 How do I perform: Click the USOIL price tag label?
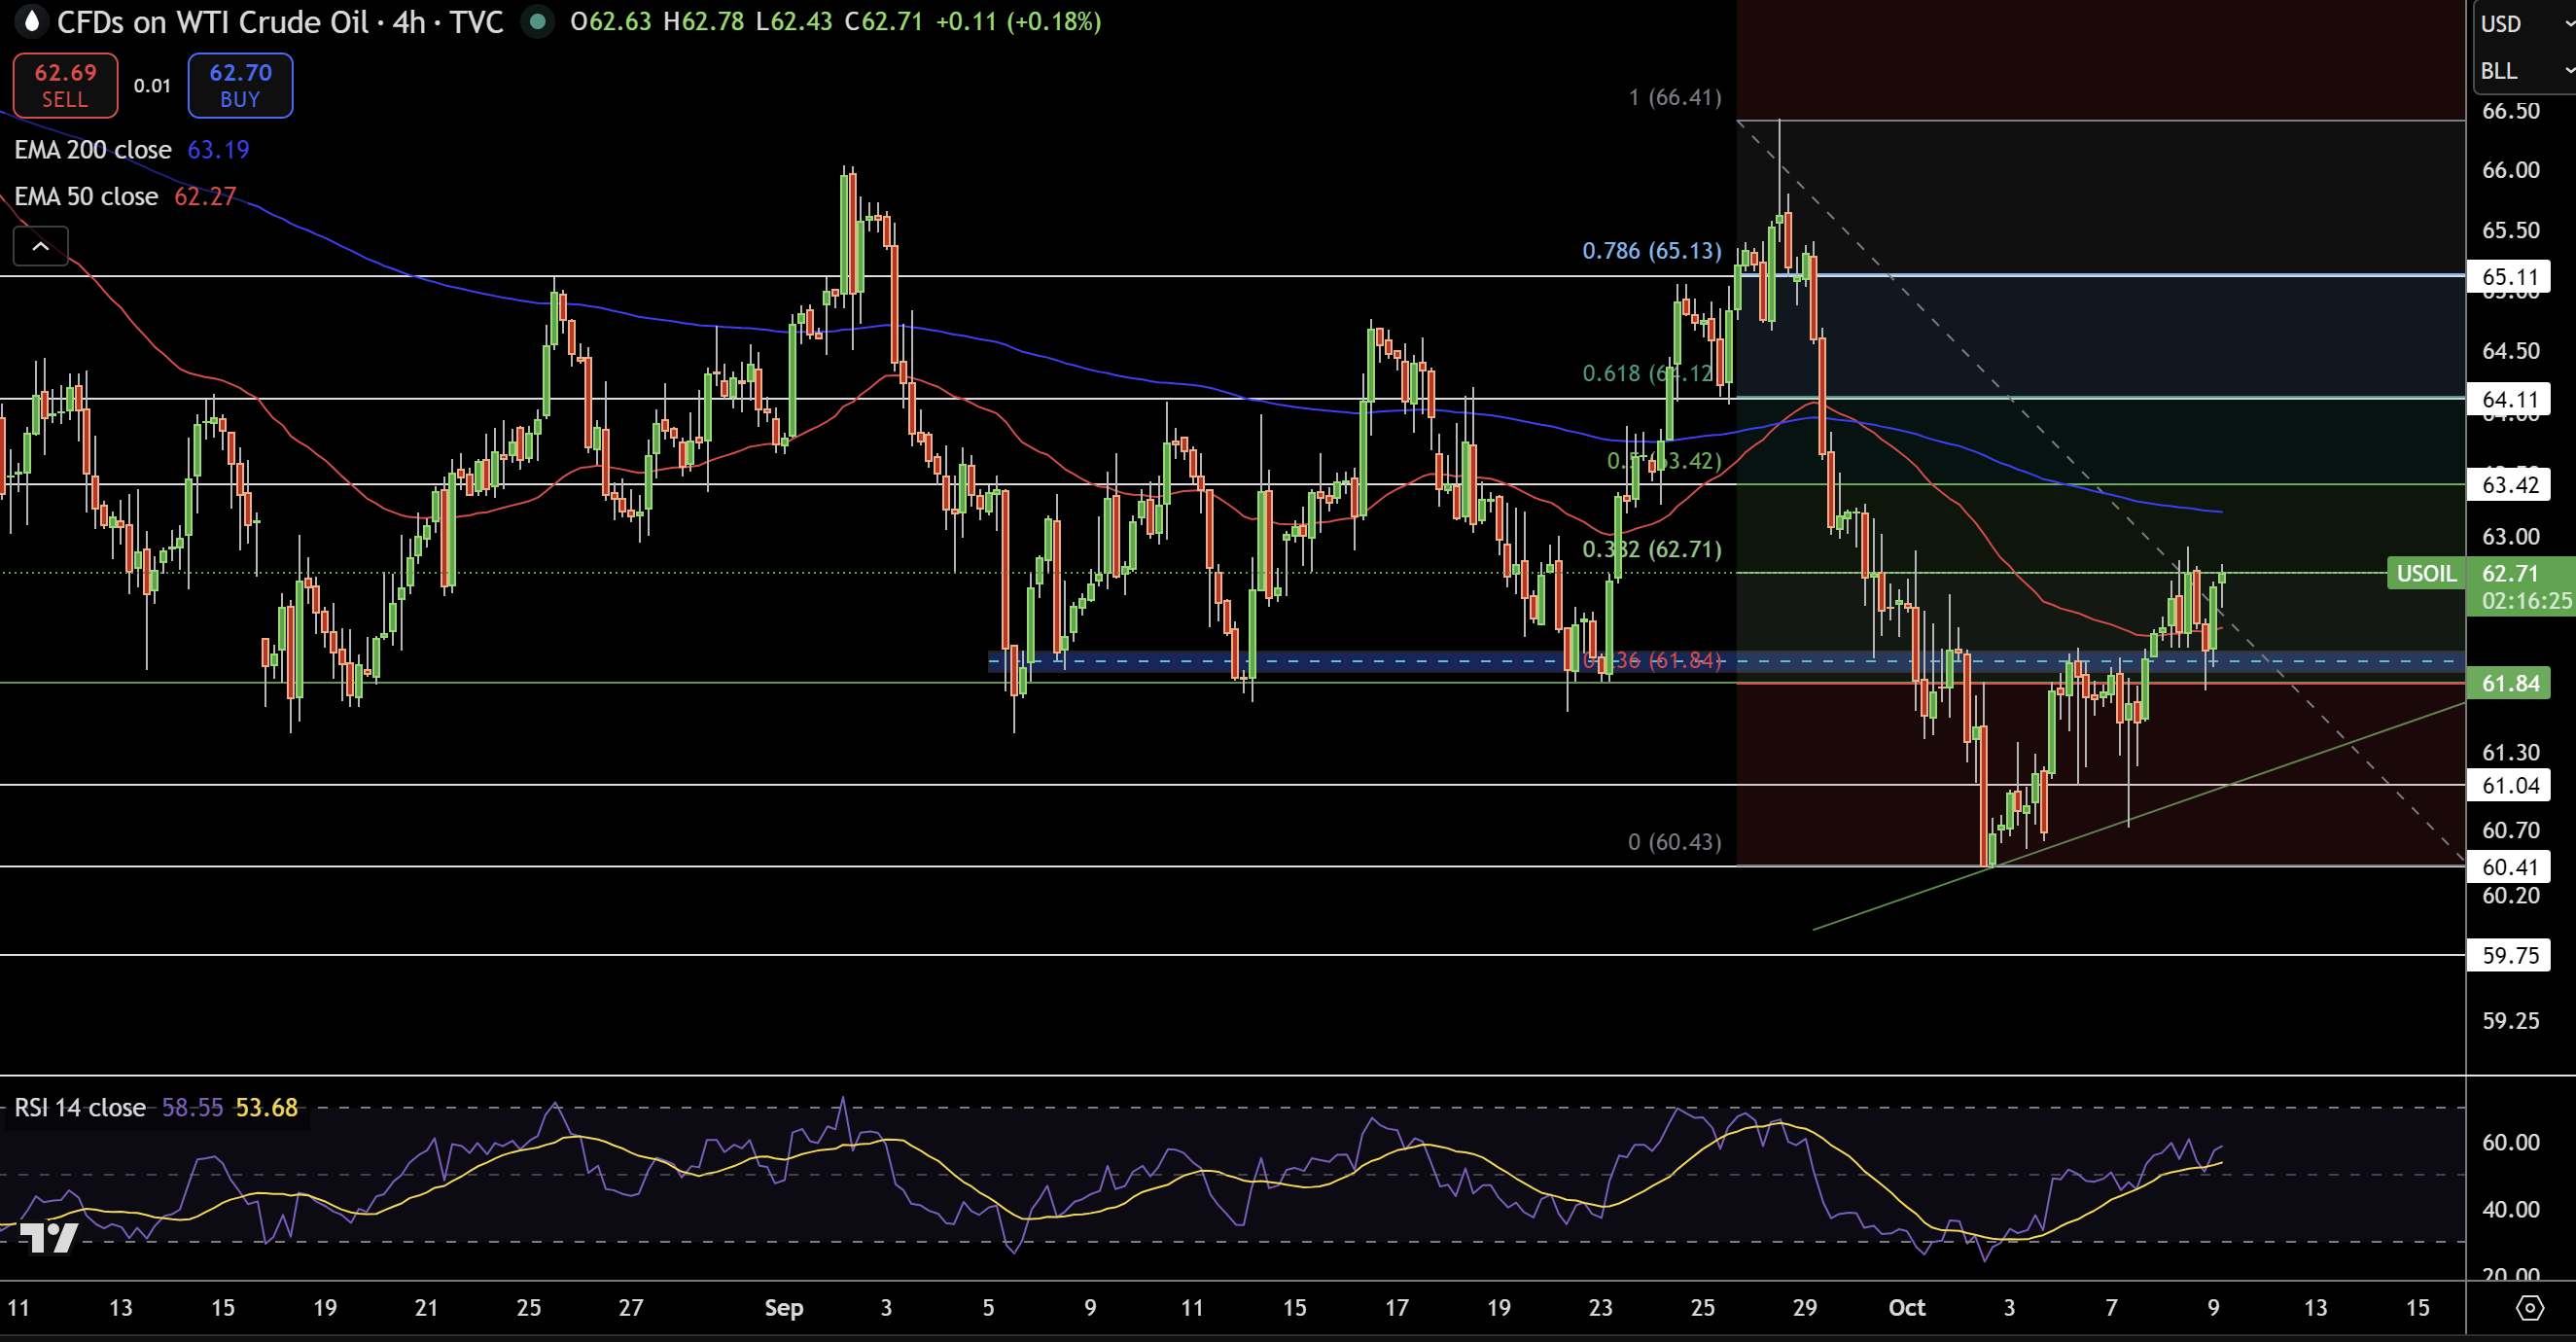[2425, 573]
